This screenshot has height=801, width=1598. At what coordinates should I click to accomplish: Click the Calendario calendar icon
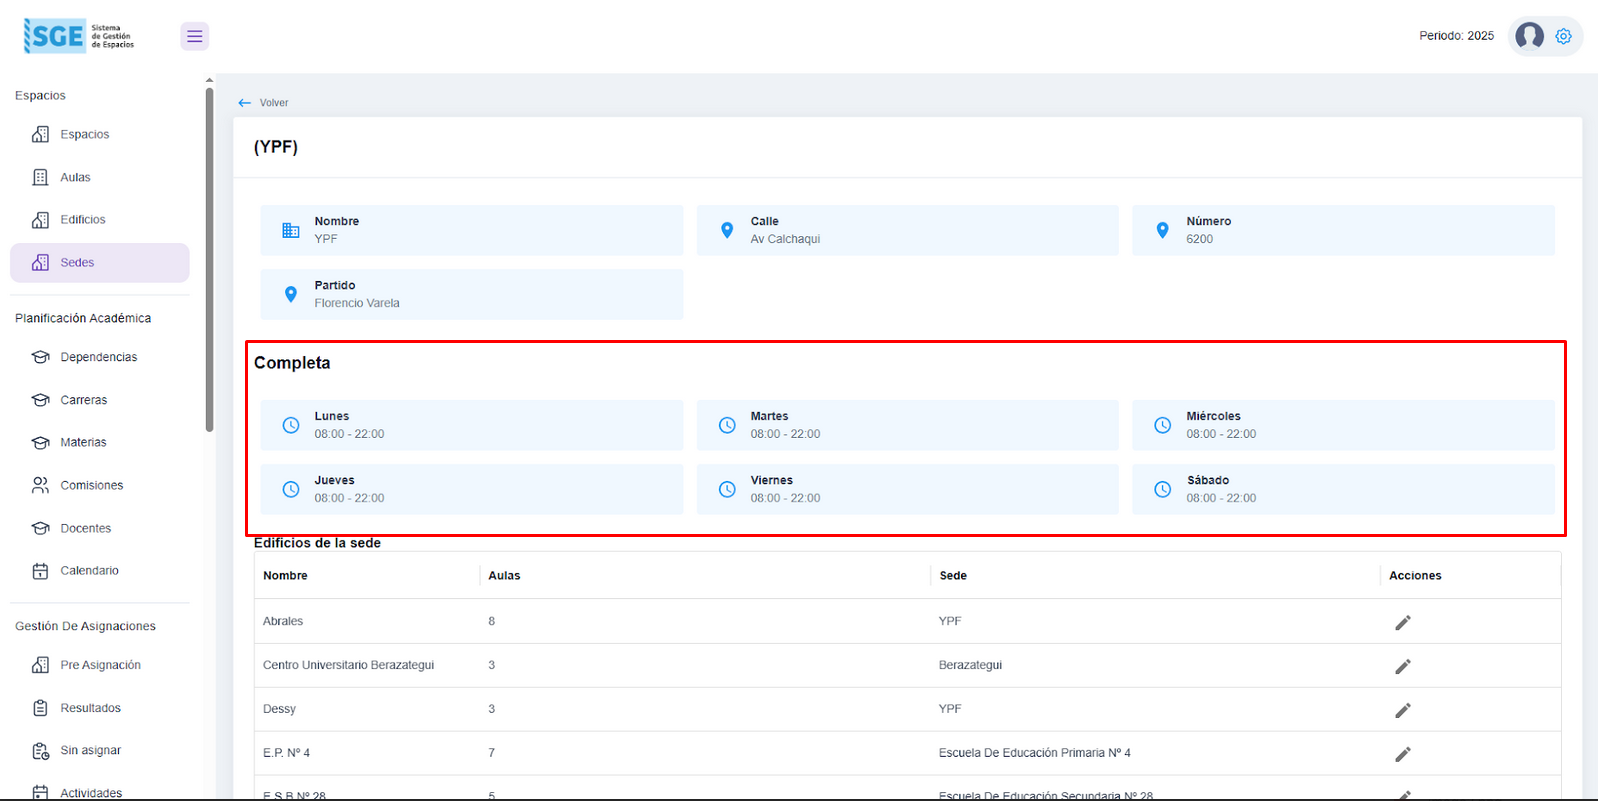pyautogui.click(x=40, y=571)
